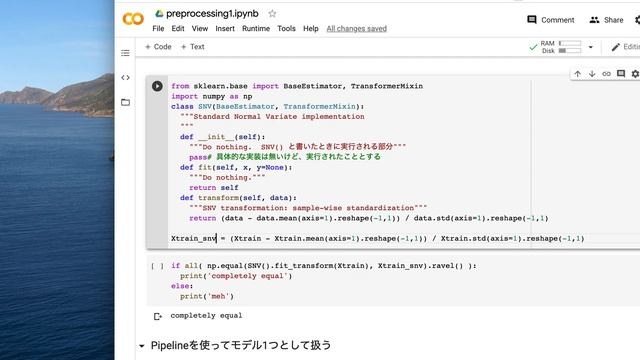The image size is (640, 360).
Task: Run the np.equal comparison cell
Action: (157, 266)
